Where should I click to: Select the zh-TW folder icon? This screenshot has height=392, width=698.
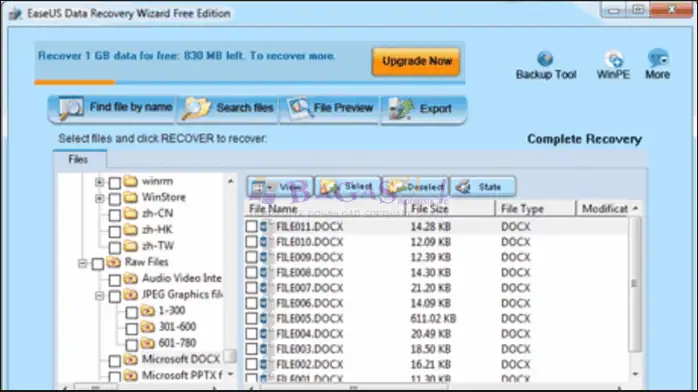click(x=130, y=246)
